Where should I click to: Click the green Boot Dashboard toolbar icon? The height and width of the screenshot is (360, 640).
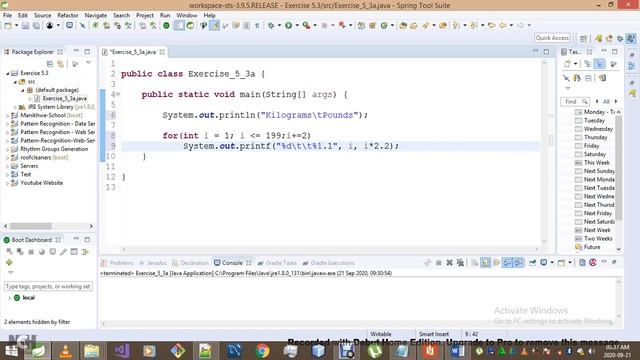point(166,26)
